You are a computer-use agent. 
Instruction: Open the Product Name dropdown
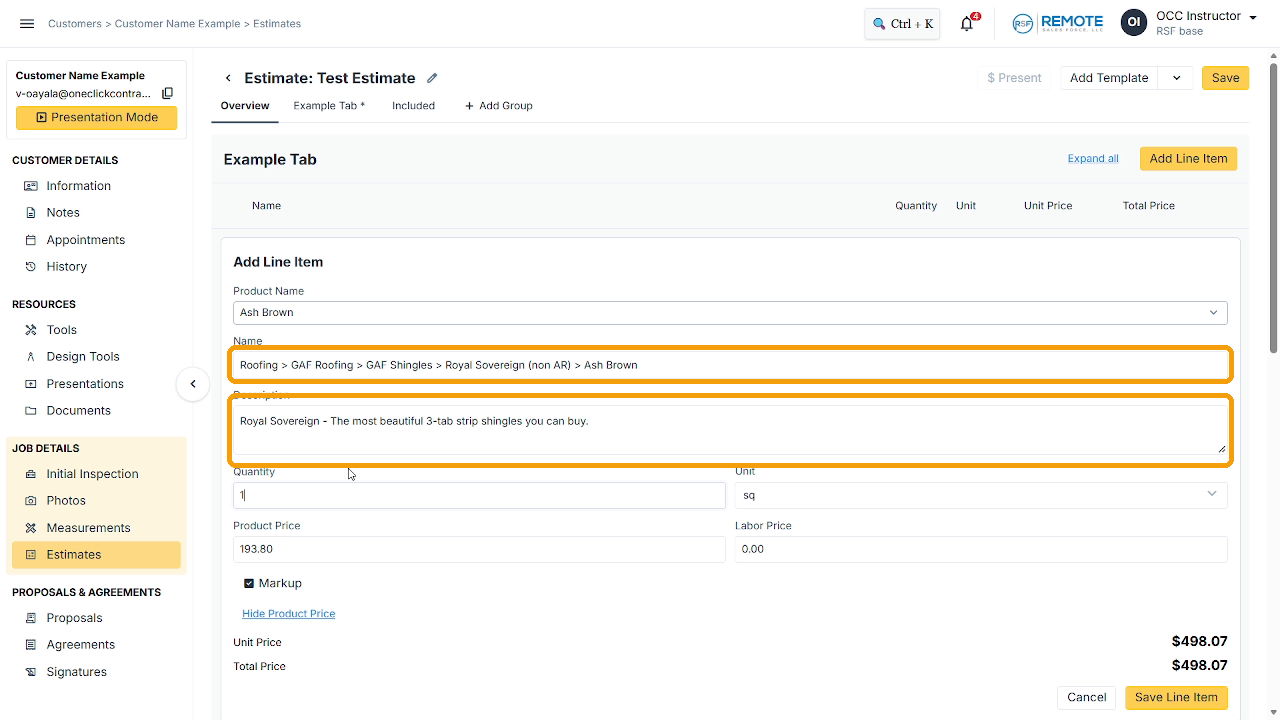coord(730,313)
